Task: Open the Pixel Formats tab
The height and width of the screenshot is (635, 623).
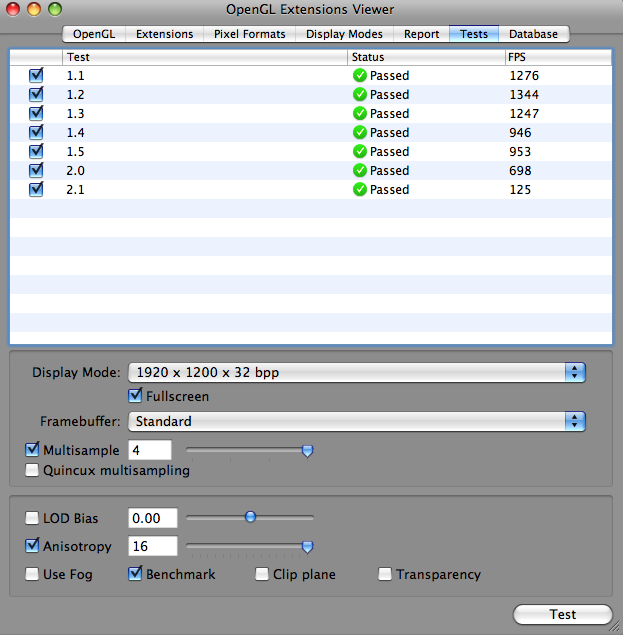Action: 250,34
